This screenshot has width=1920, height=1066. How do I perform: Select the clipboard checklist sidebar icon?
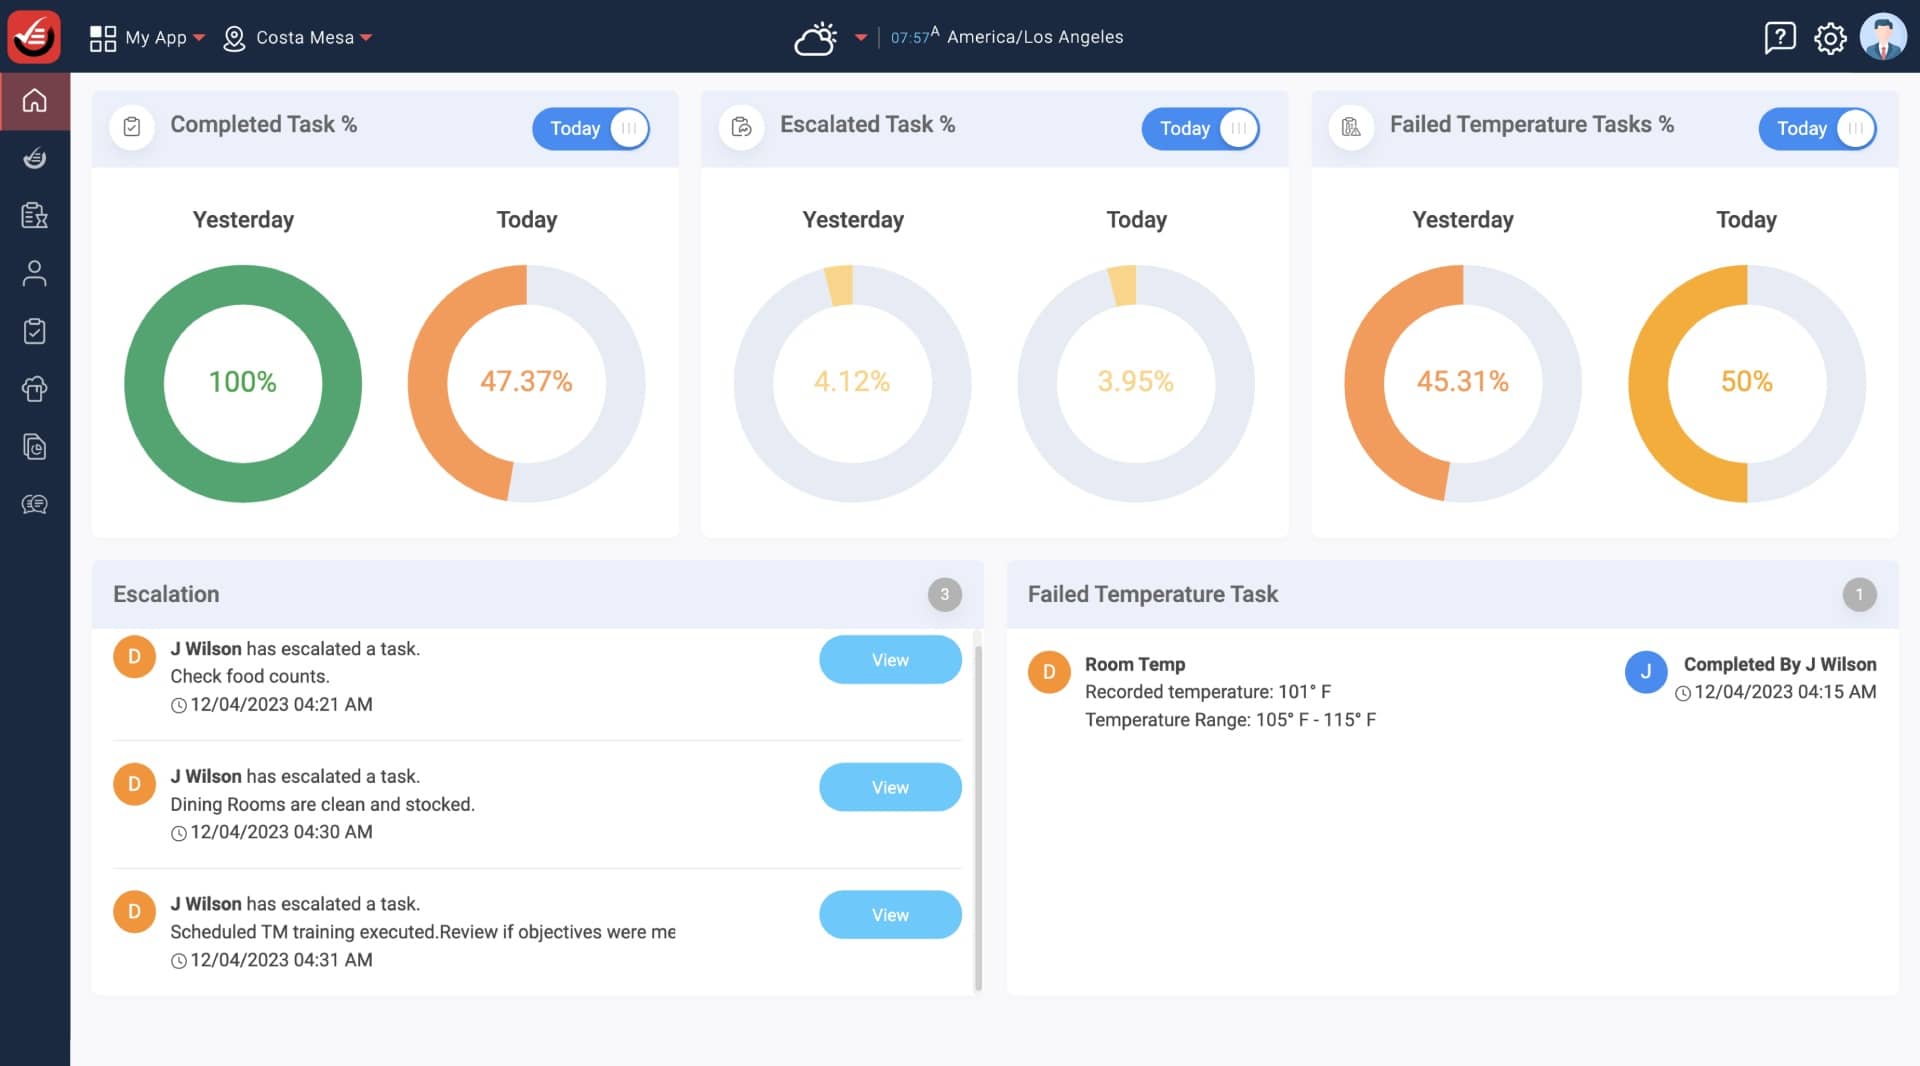[35, 331]
